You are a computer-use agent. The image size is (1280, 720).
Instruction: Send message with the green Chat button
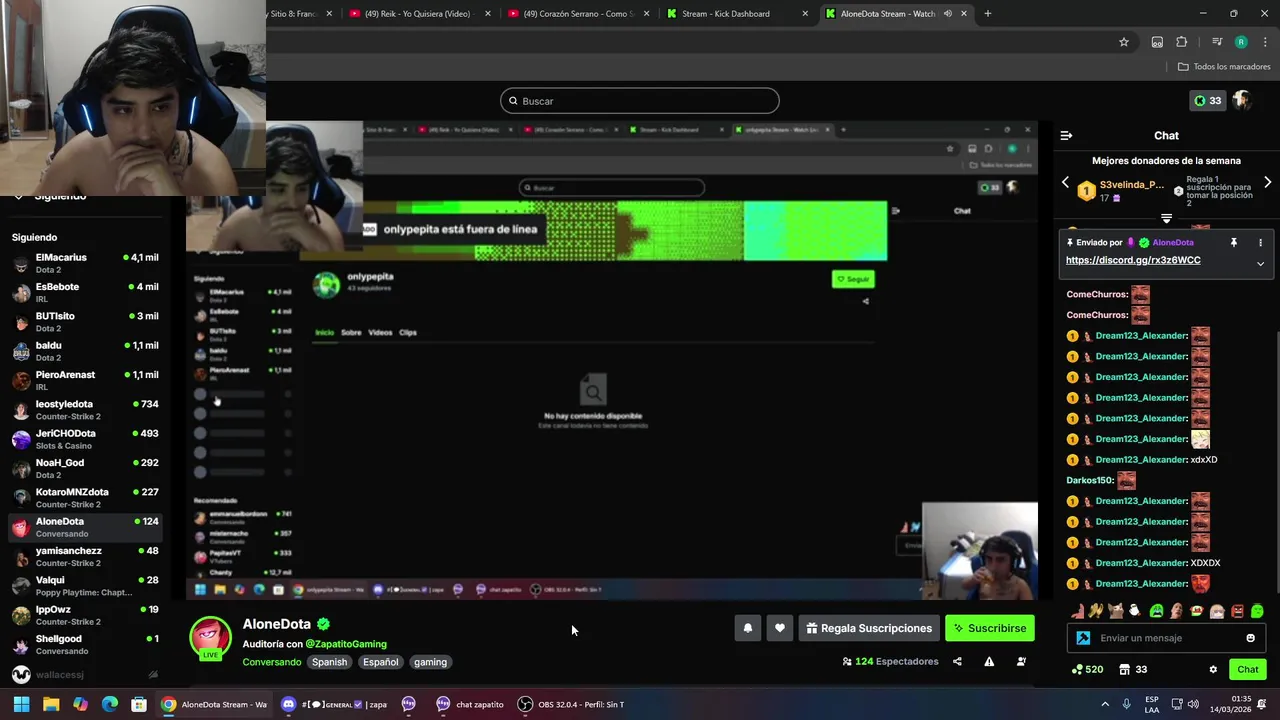coord(1248,670)
